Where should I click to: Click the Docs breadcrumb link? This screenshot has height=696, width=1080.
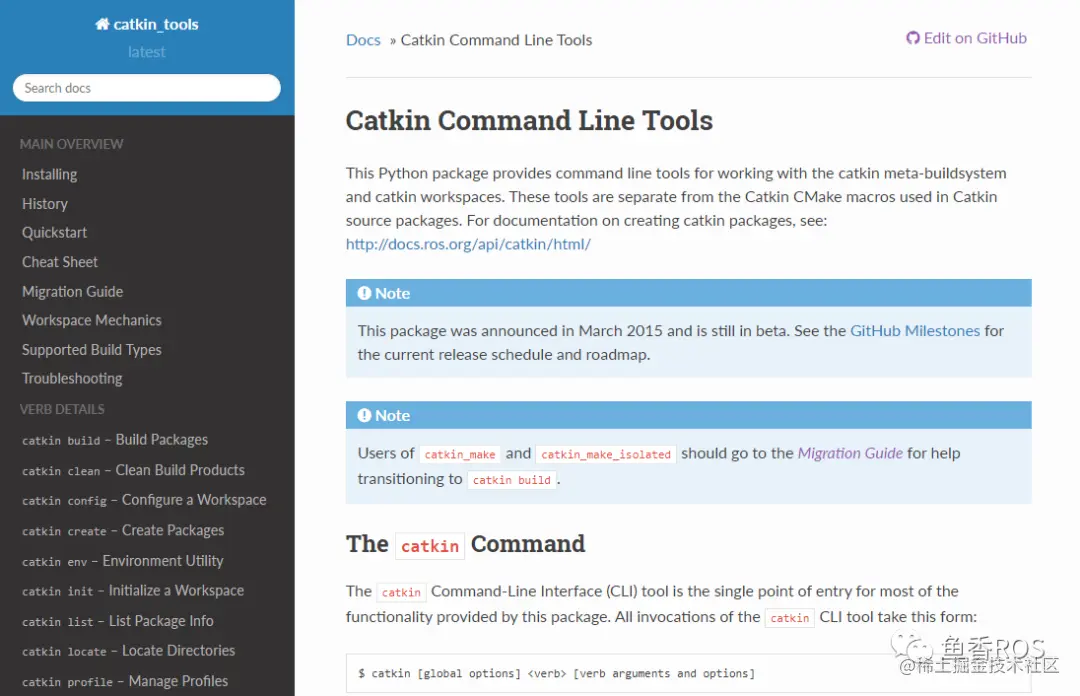coord(363,40)
